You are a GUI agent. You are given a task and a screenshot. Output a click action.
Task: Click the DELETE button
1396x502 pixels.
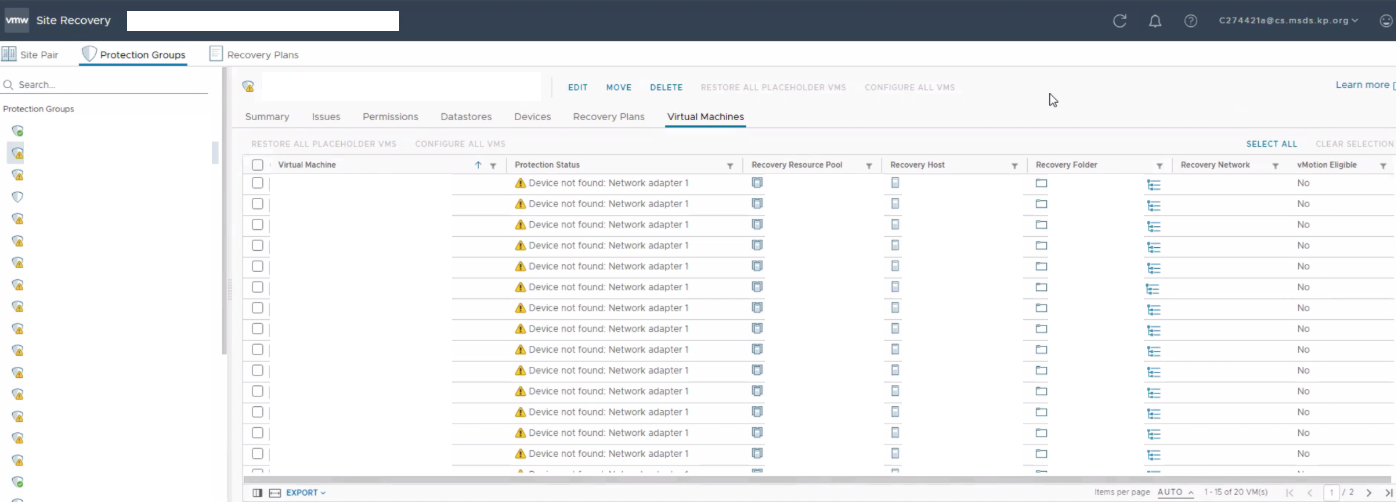(666, 88)
